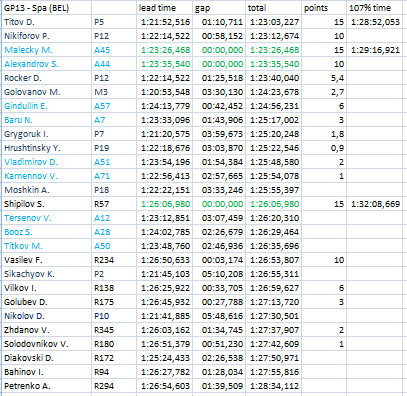This screenshot has width=407, height=396.
Task: Click the blue 'Tersenov V.' name cell
Action: pos(46,218)
